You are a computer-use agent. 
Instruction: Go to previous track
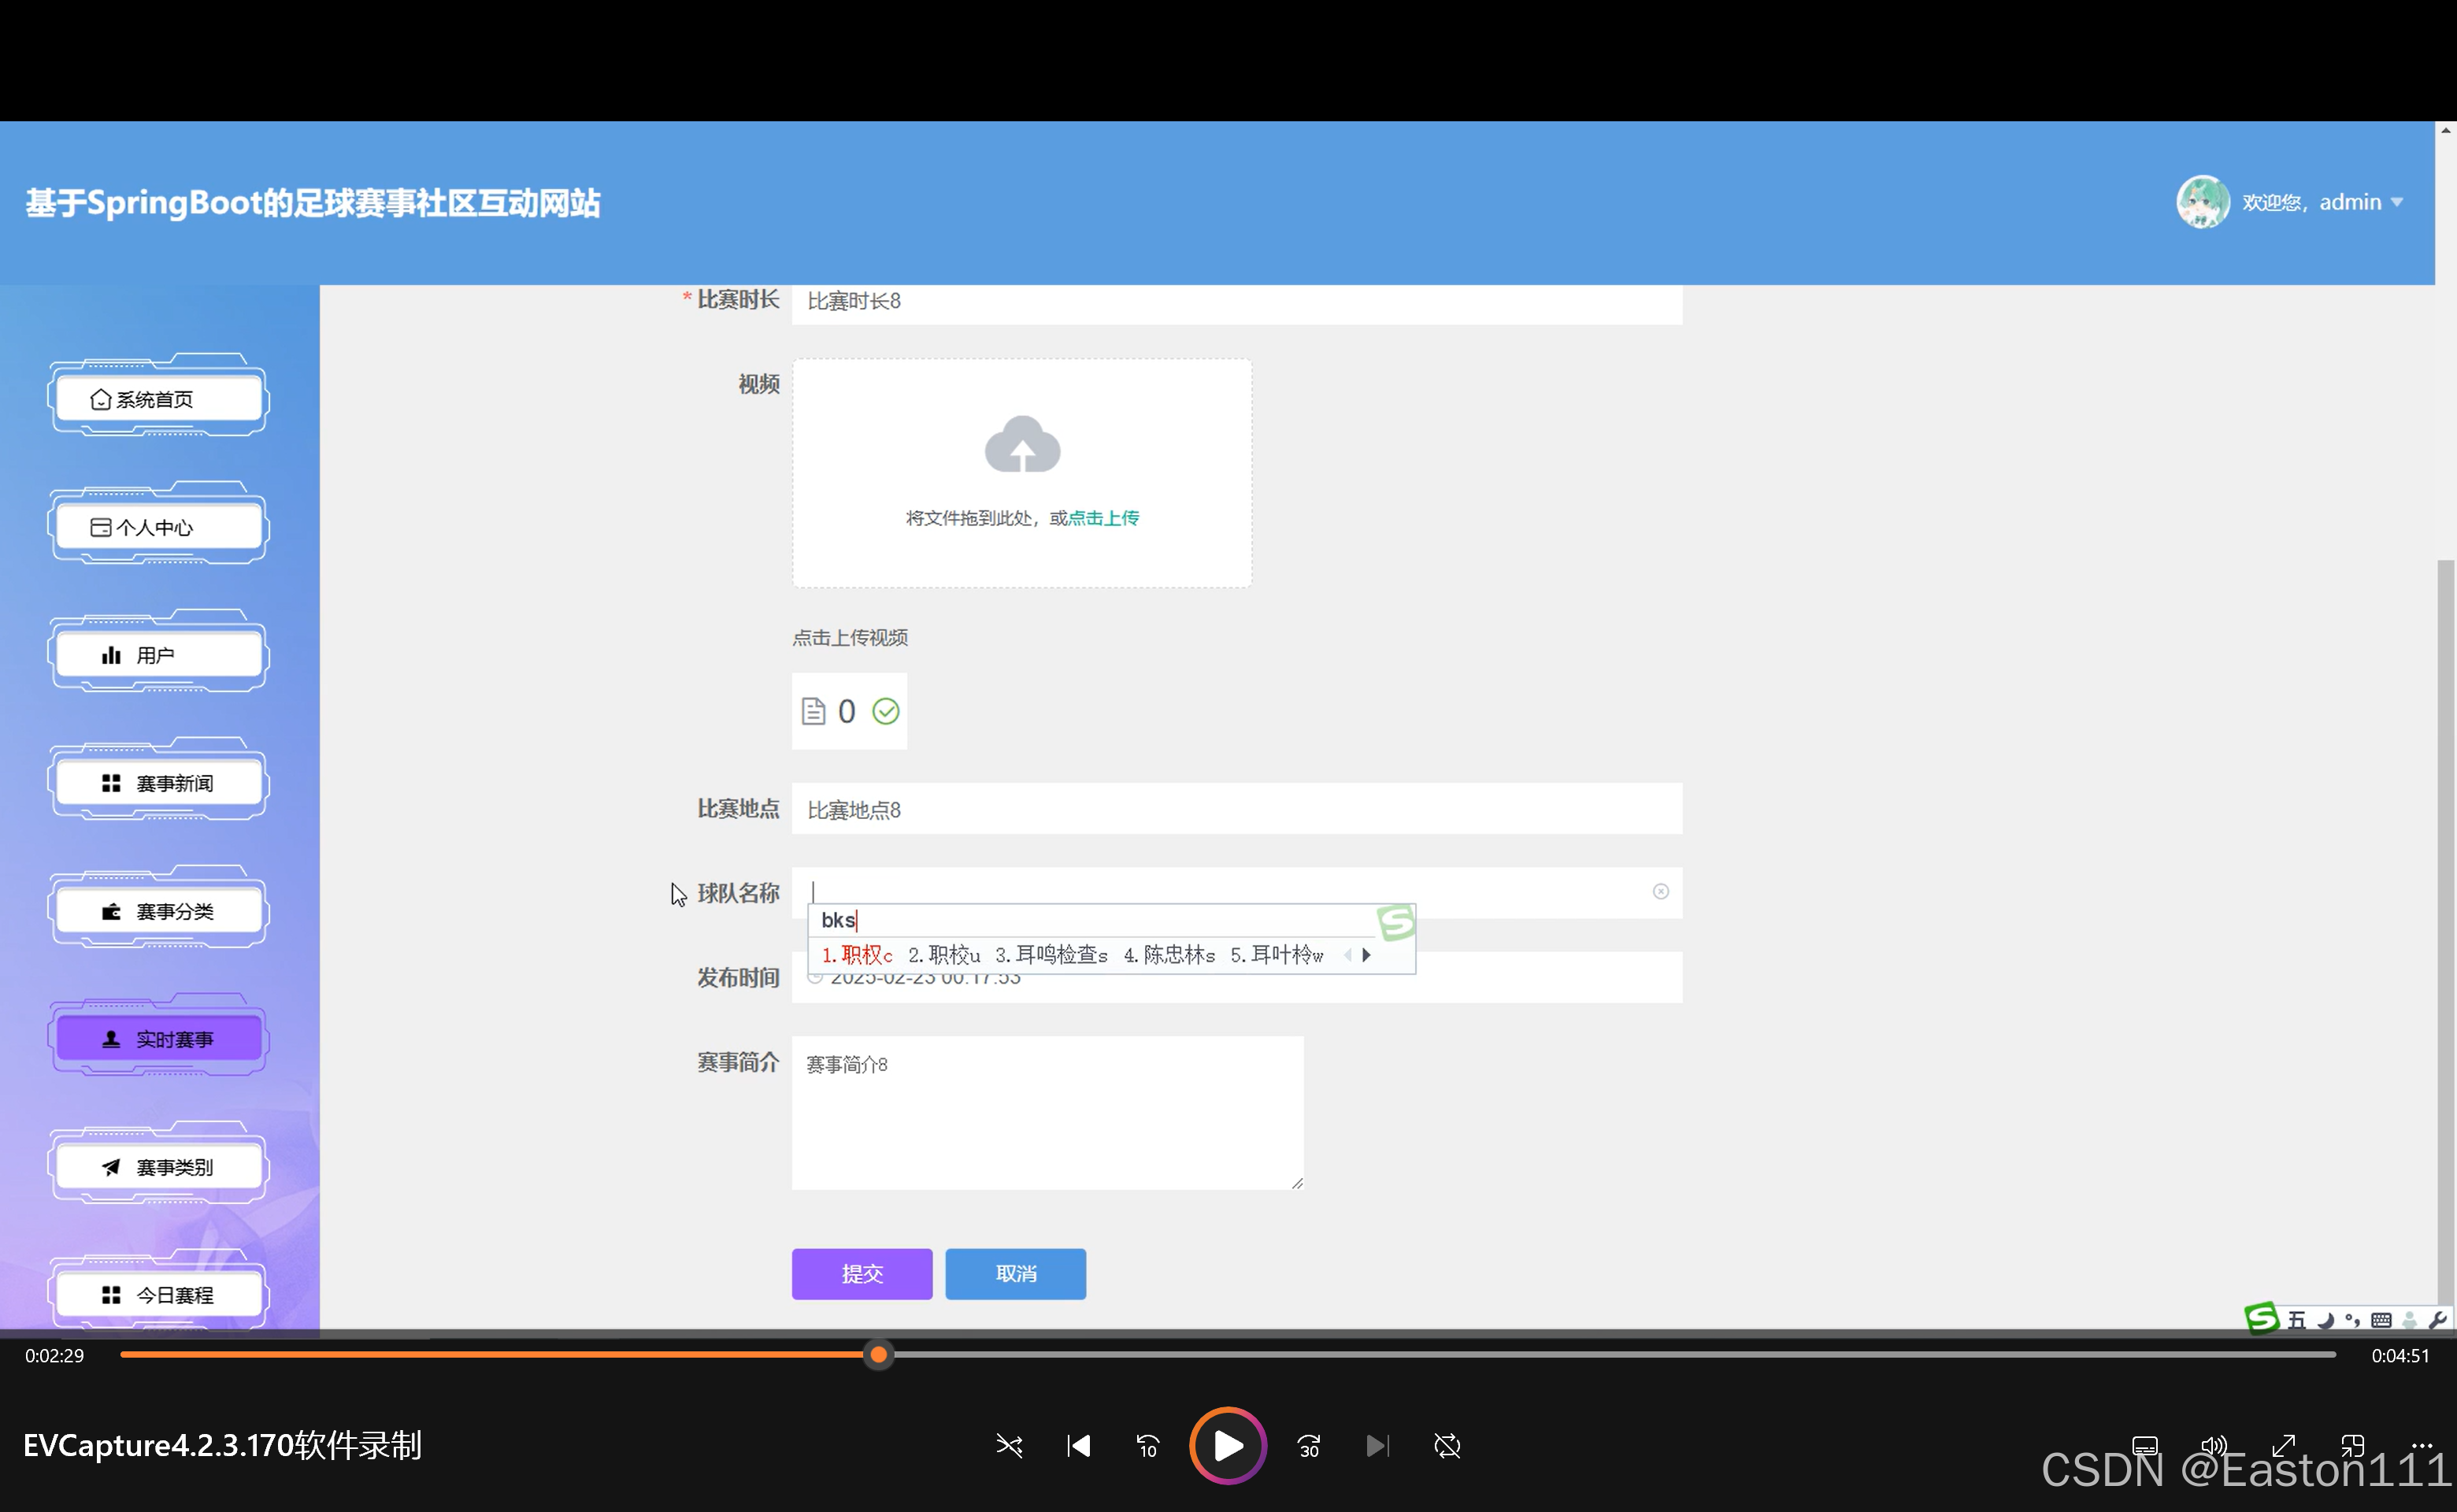1078,1445
